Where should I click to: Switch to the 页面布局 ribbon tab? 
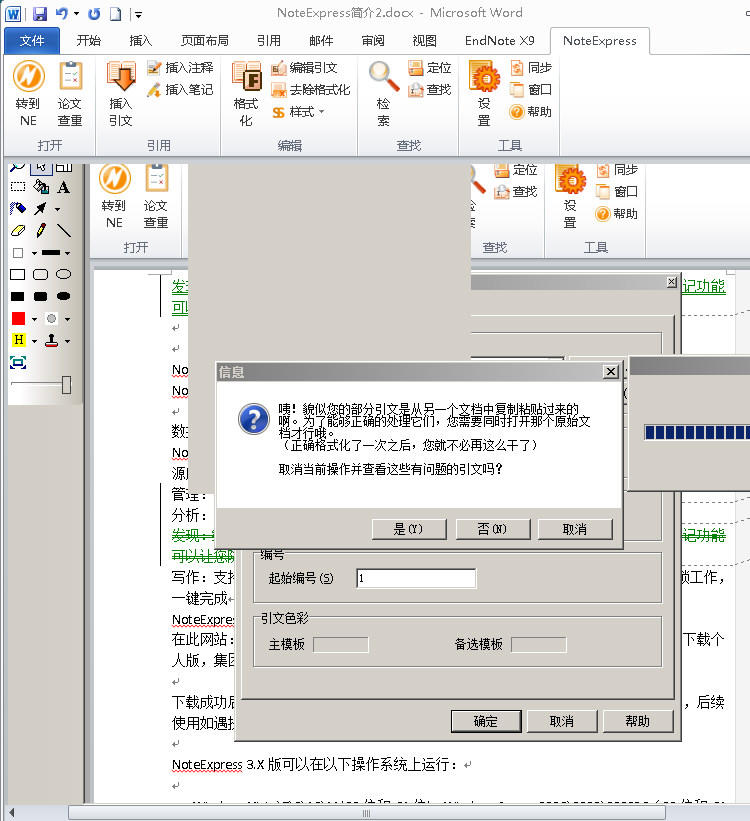pos(205,40)
